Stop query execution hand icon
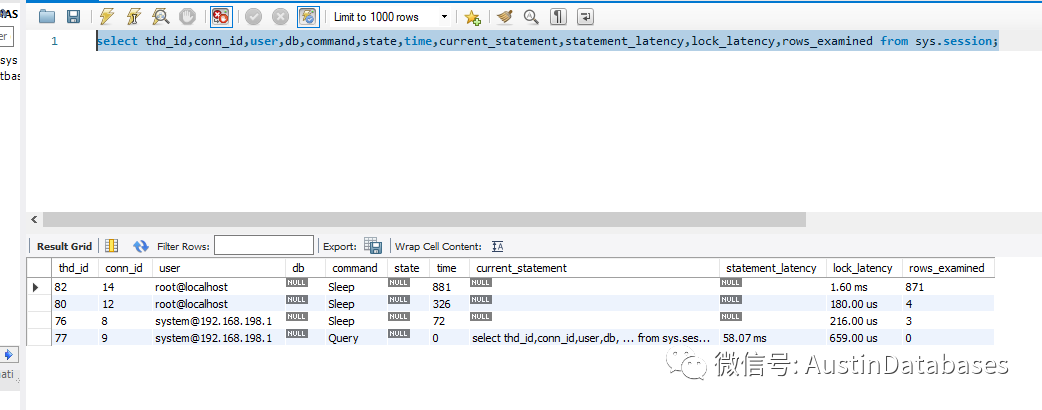 [x=187, y=17]
